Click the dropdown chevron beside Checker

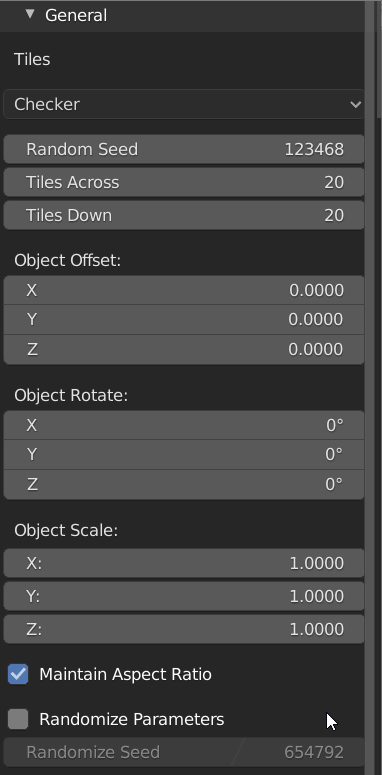pos(355,104)
